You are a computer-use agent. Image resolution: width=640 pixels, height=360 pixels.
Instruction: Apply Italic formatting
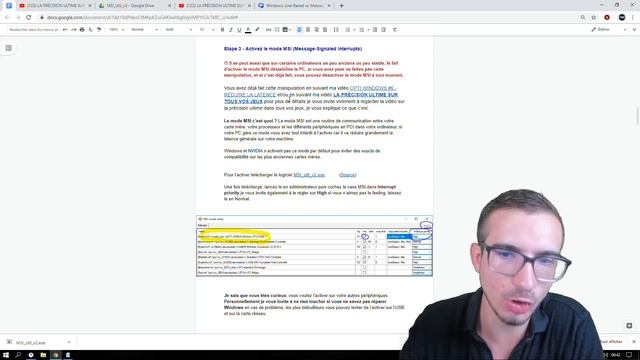pyautogui.click(x=231, y=30)
